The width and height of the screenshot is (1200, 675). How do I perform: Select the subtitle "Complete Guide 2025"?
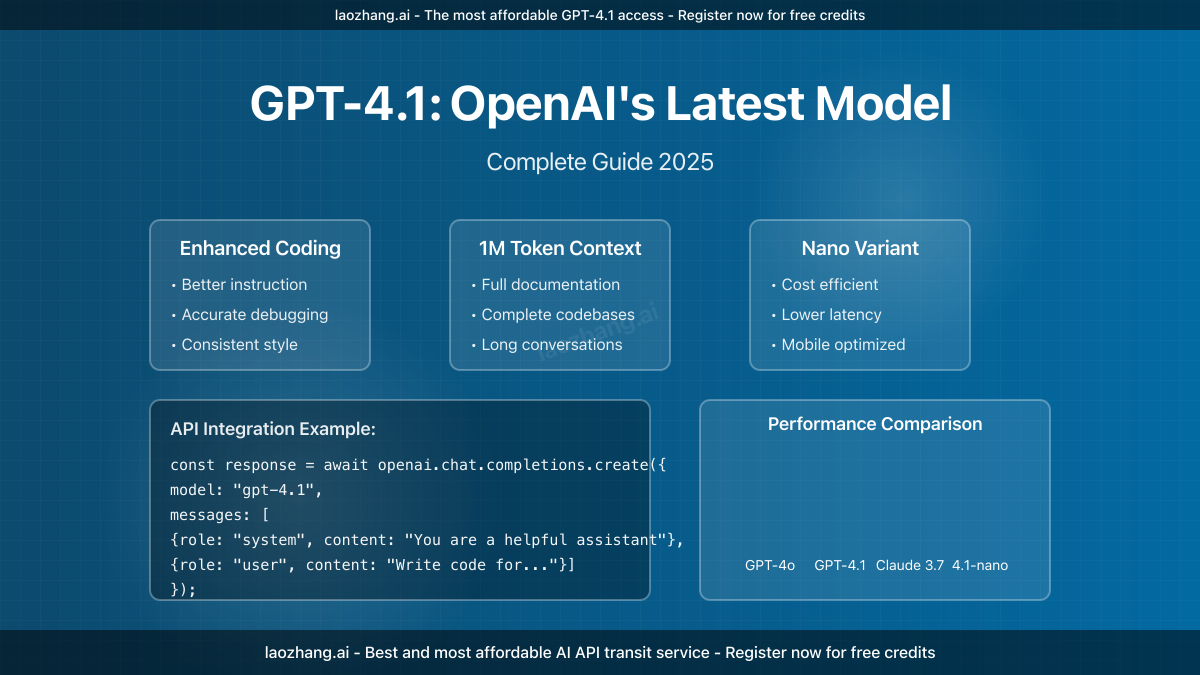[600, 162]
